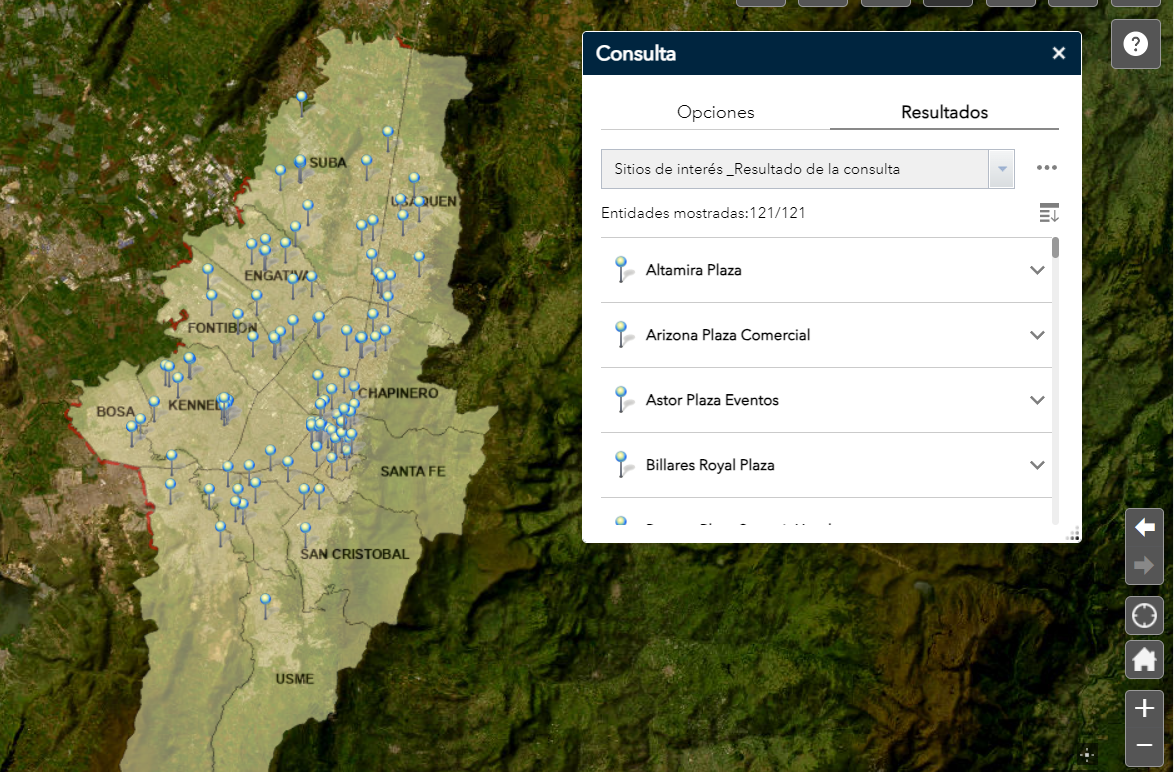The image size is (1174, 772).
Task: Click the my location button
Action: pos(1144,615)
